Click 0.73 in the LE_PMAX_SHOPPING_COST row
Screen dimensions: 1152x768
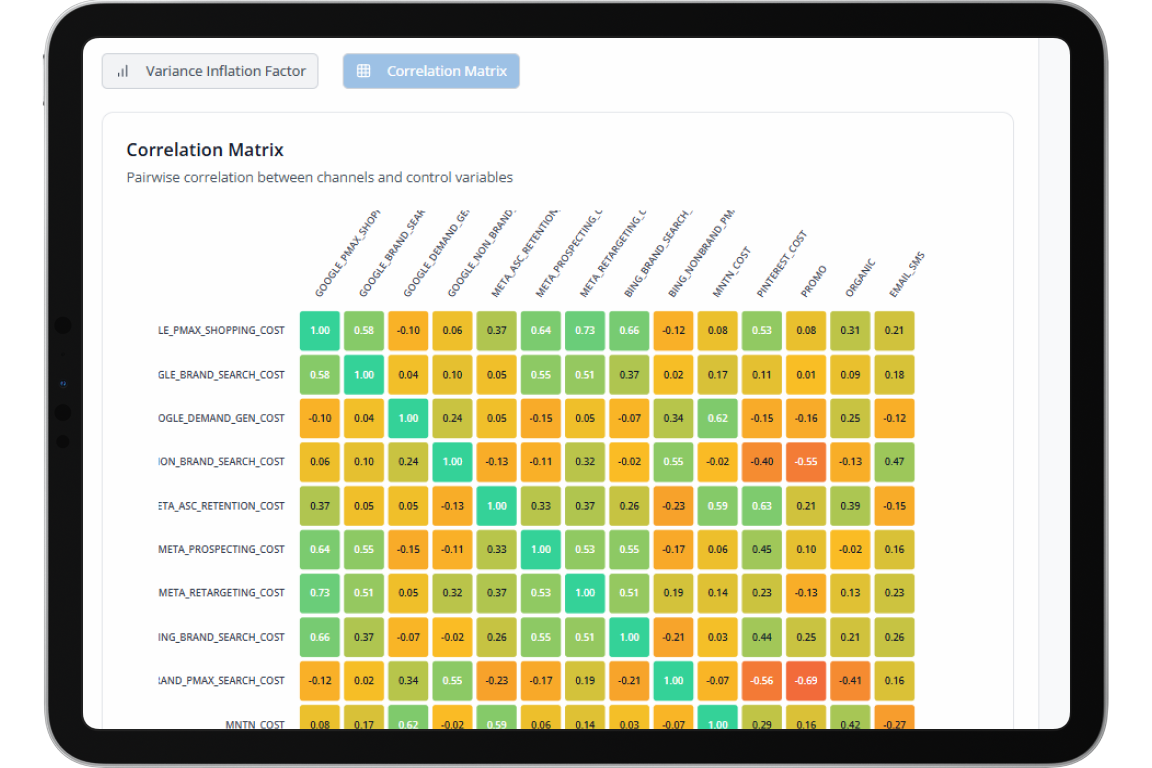(x=585, y=331)
